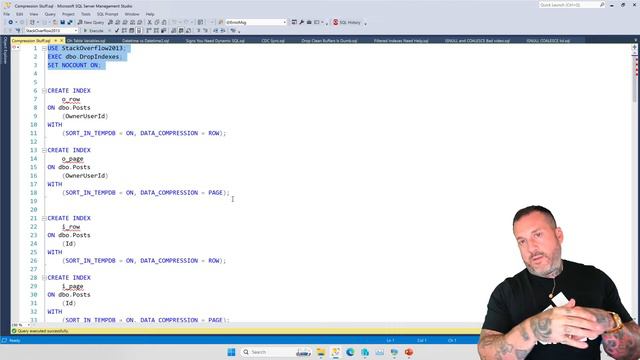Open Microsoft Store from the taskbar
640x360 pixels.
tap(365, 352)
